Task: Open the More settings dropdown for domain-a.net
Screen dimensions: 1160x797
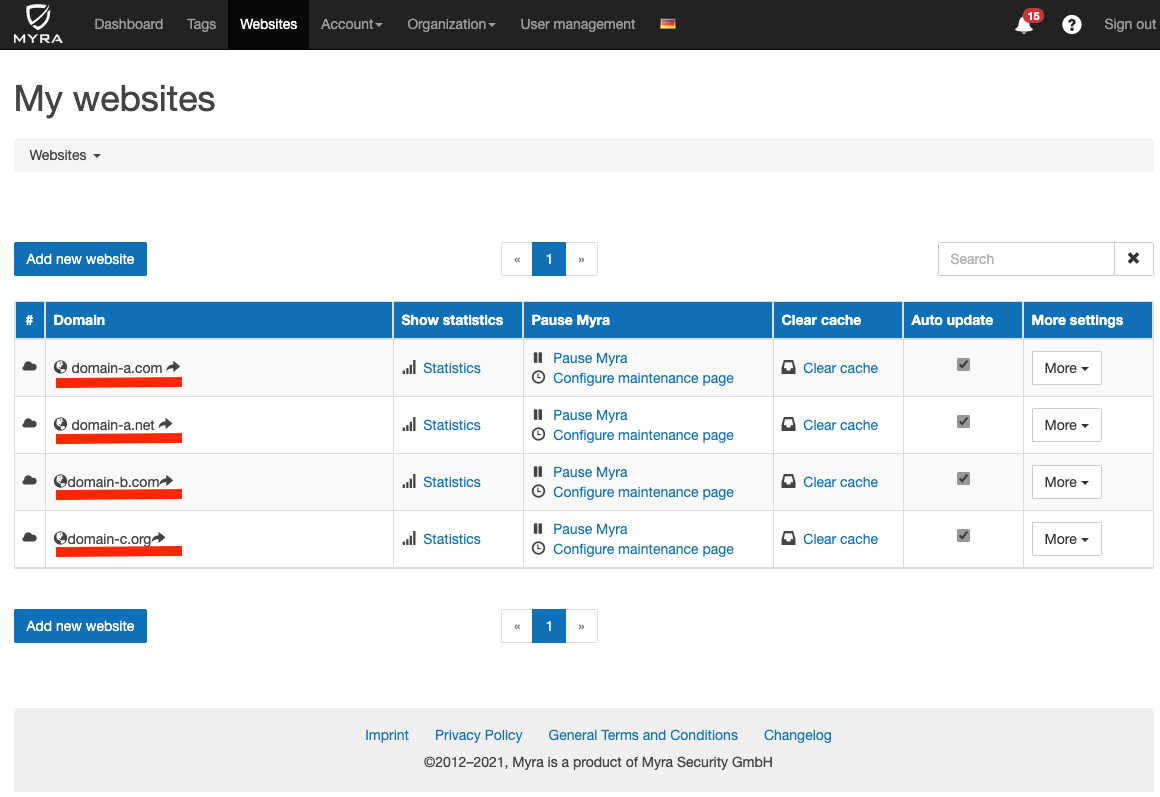Action: 1066,424
